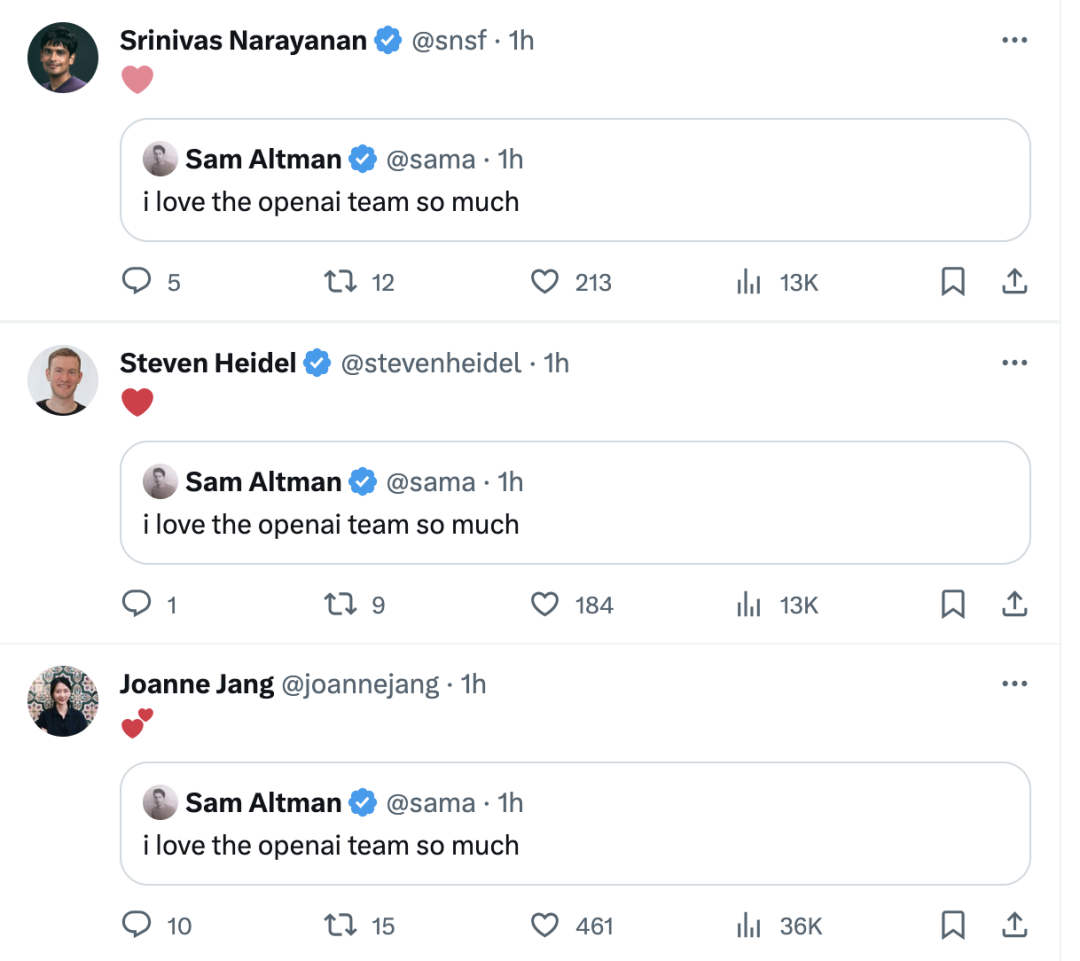Bookmark Joanne Jang's tweet
This screenshot has height=961, width=1080.
click(953, 926)
